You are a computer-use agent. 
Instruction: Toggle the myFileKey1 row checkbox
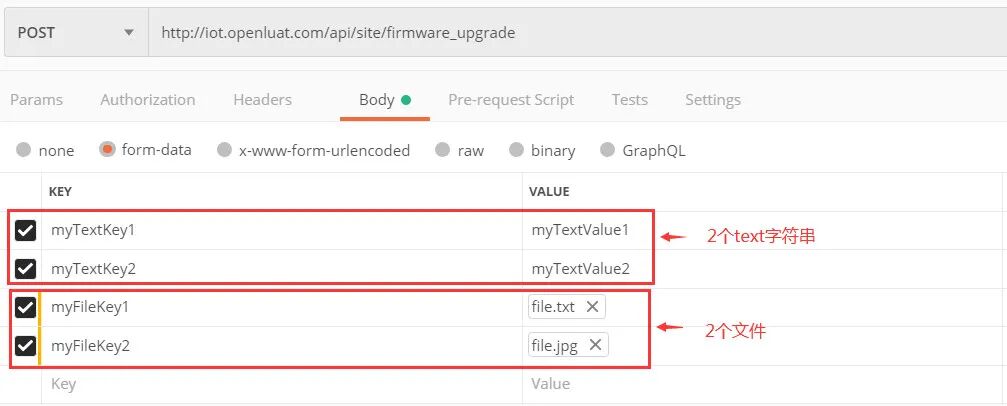[26, 307]
